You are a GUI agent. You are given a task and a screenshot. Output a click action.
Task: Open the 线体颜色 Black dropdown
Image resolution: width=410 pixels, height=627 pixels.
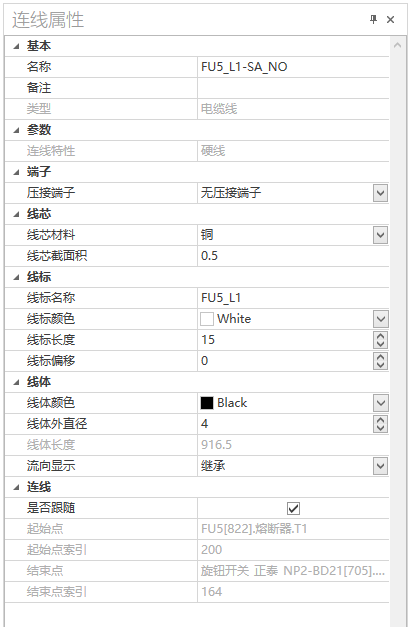[380, 403]
